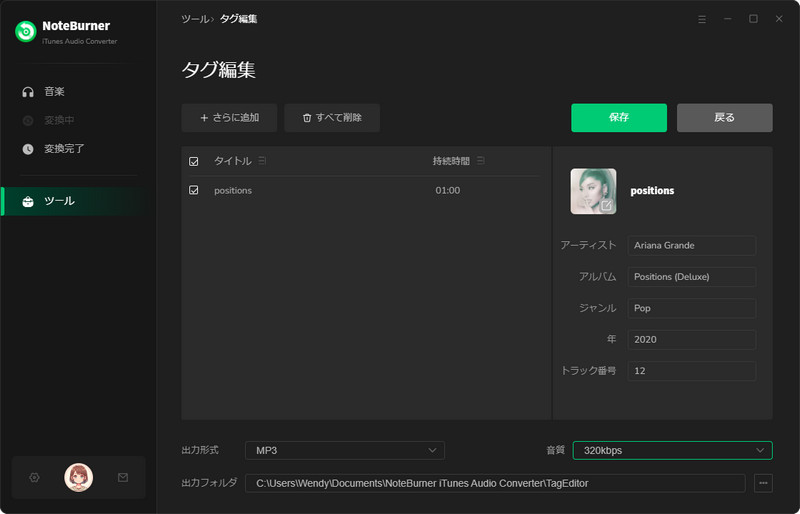Image resolution: width=800 pixels, height=514 pixels.
Task: Click the すべて削除 button
Action: click(332, 118)
